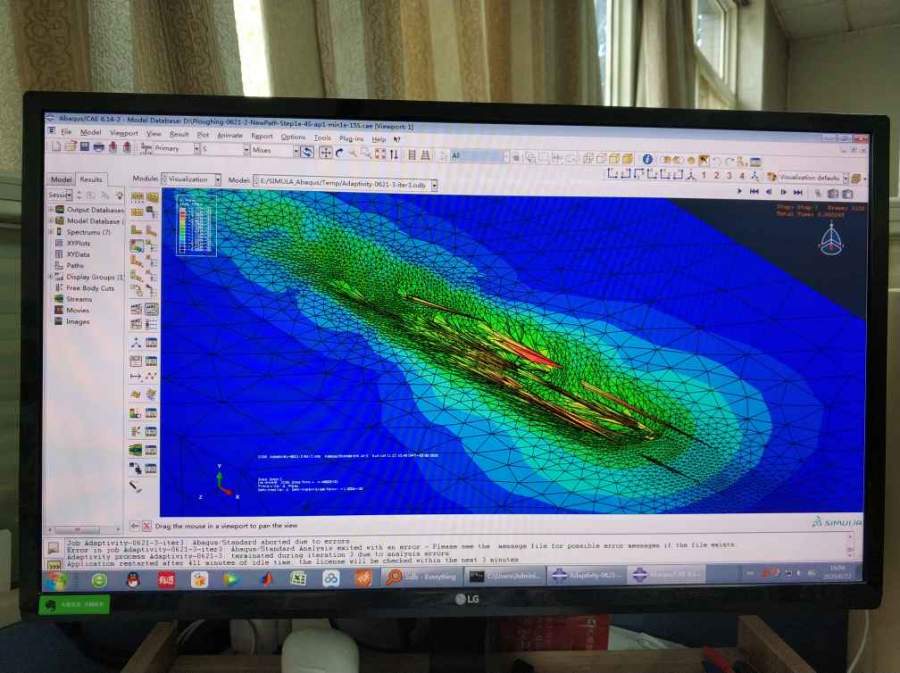Open the Windows Start button
This screenshot has height=673, width=900.
[x=56, y=580]
